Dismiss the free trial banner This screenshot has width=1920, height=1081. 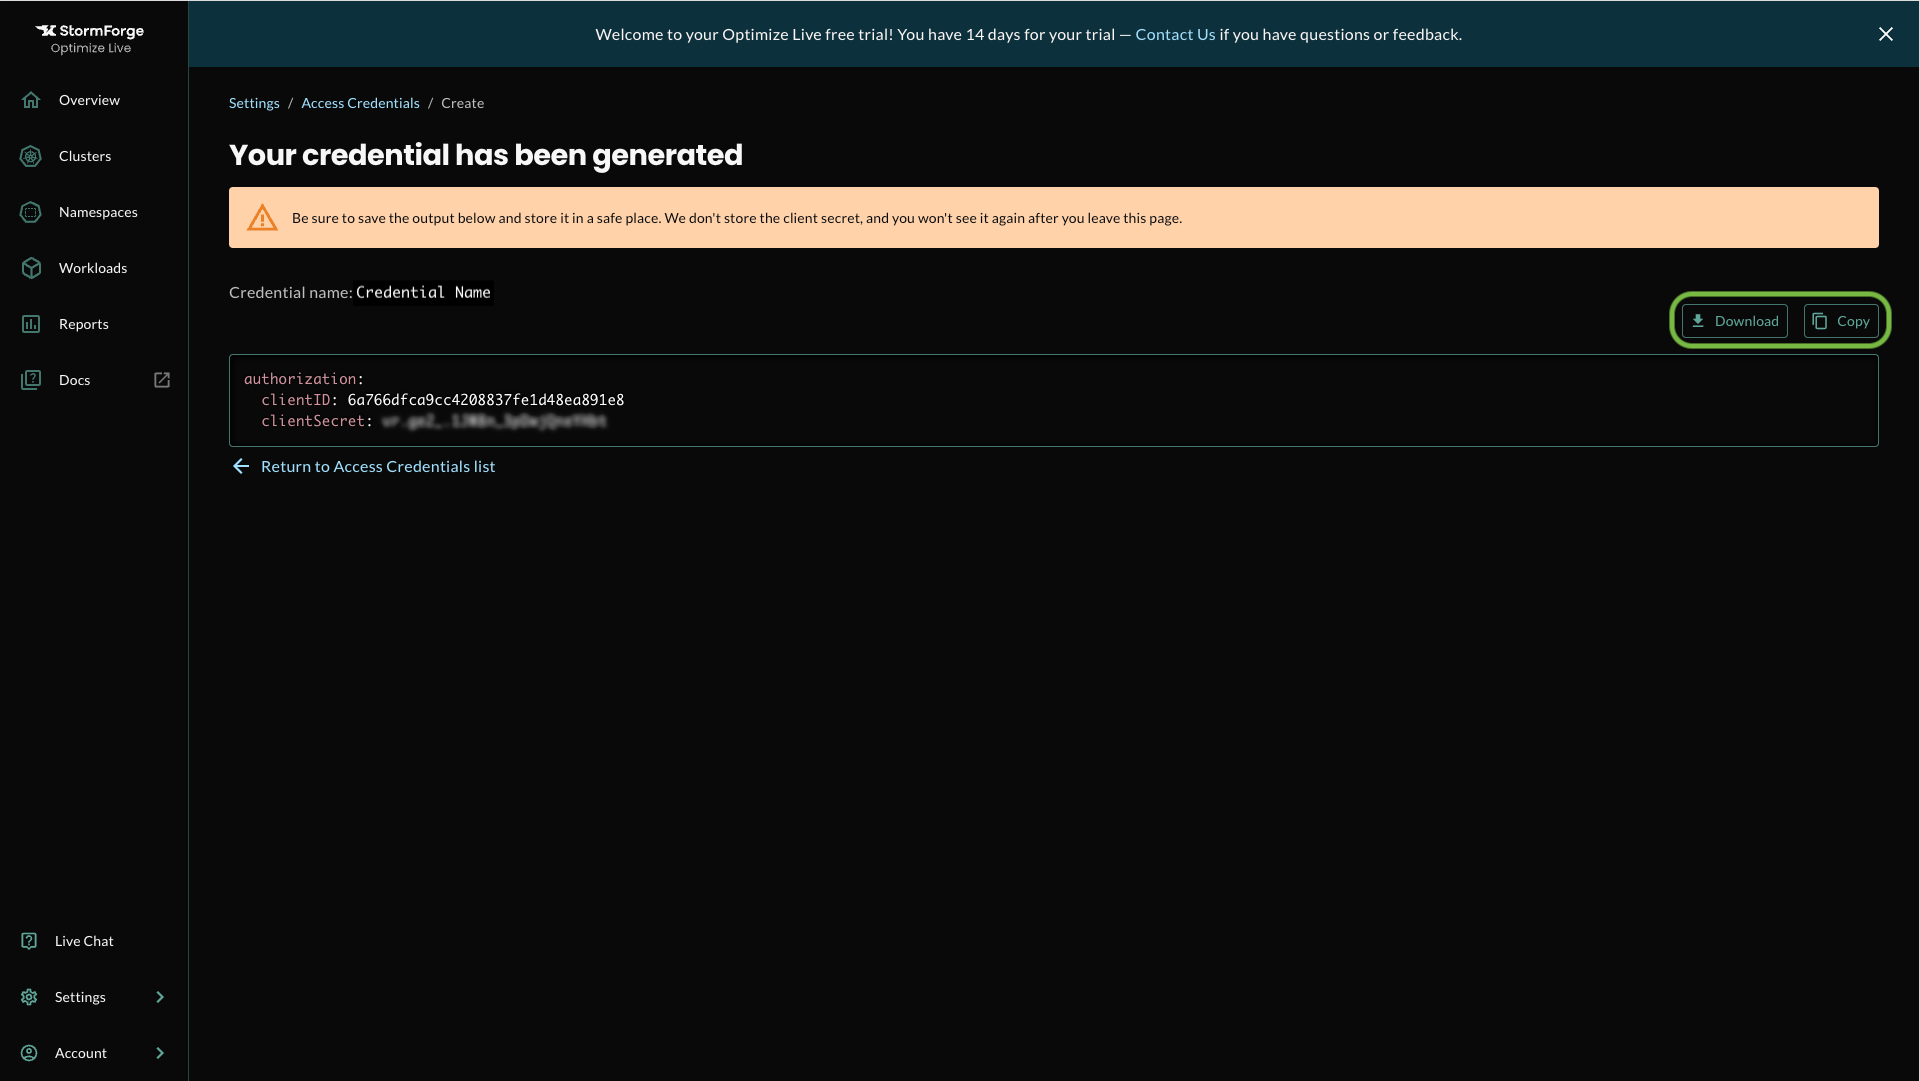[x=1884, y=34]
